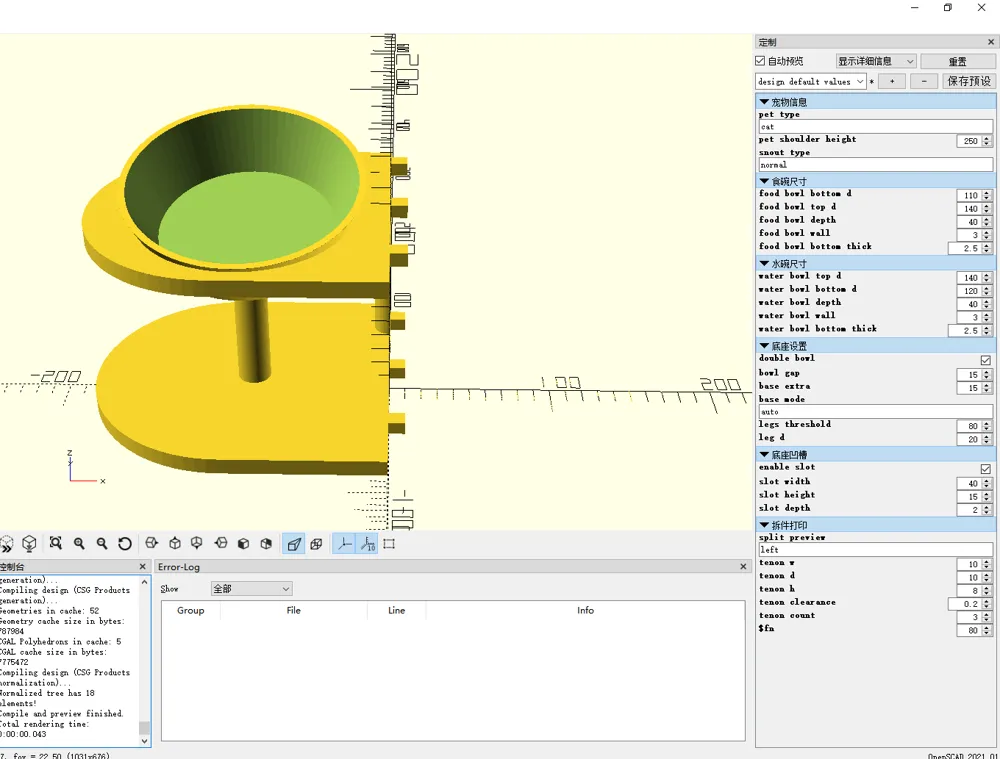Collapse the 水碗尺寸 section

764,263
